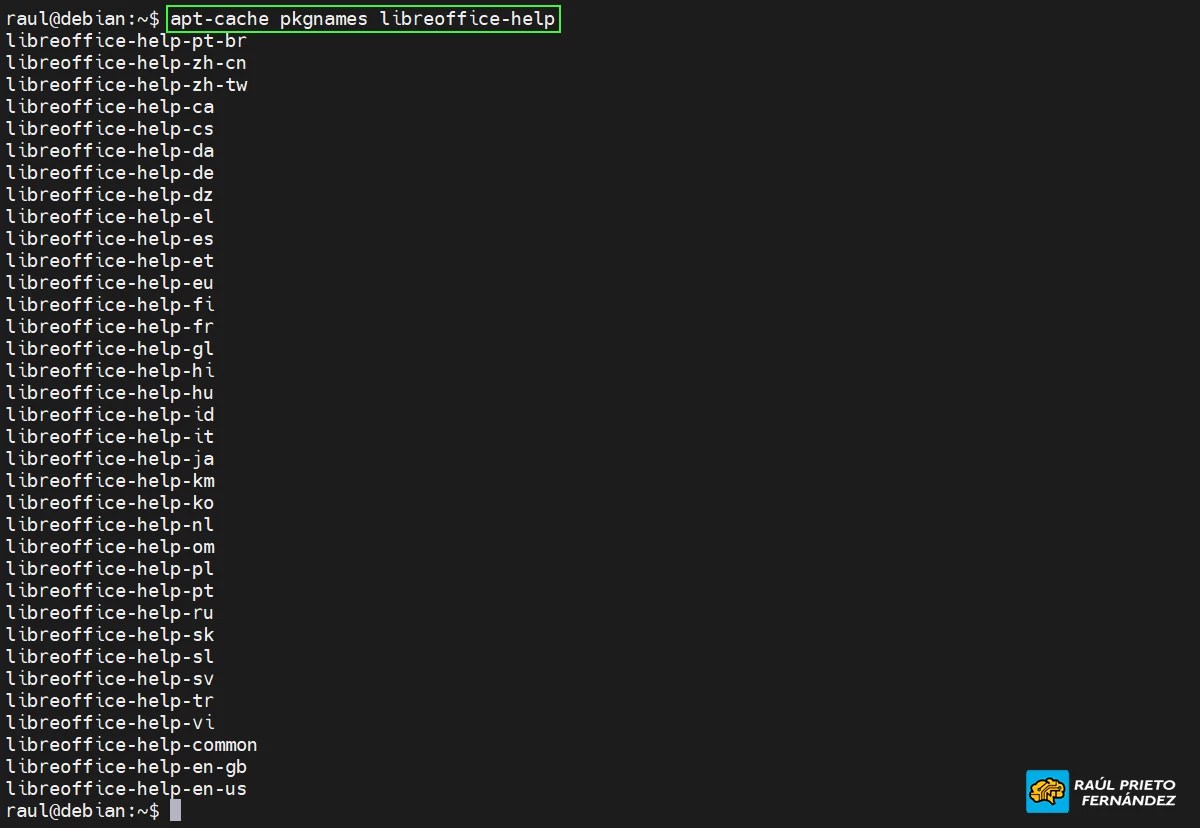Click on libreoffice-help-de output line
Image resolution: width=1200 pixels, height=828 pixels.
click(110, 173)
